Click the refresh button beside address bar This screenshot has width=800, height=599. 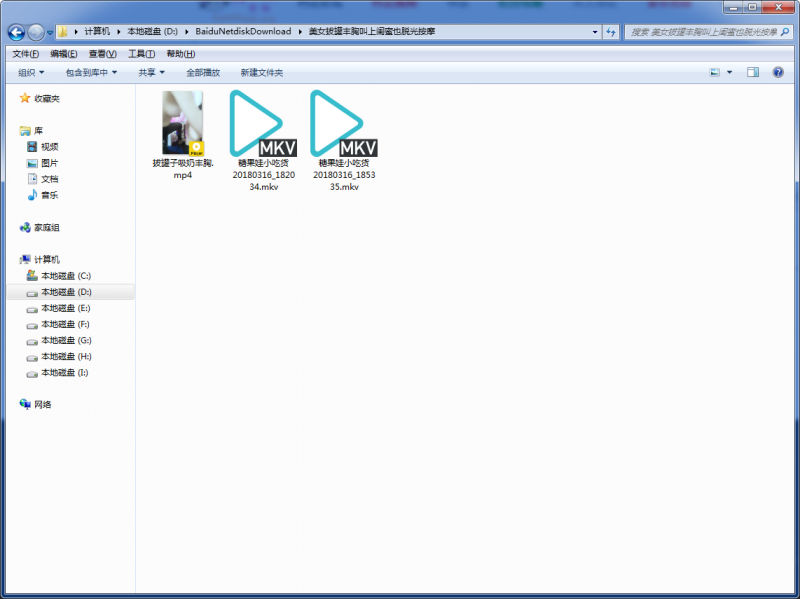tap(610, 32)
